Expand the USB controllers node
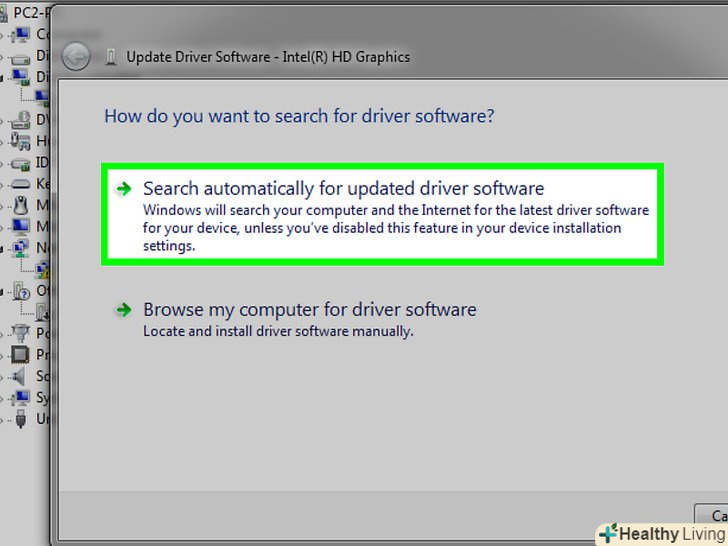The width and height of the screenshot is (728, 546). point(2,420)
